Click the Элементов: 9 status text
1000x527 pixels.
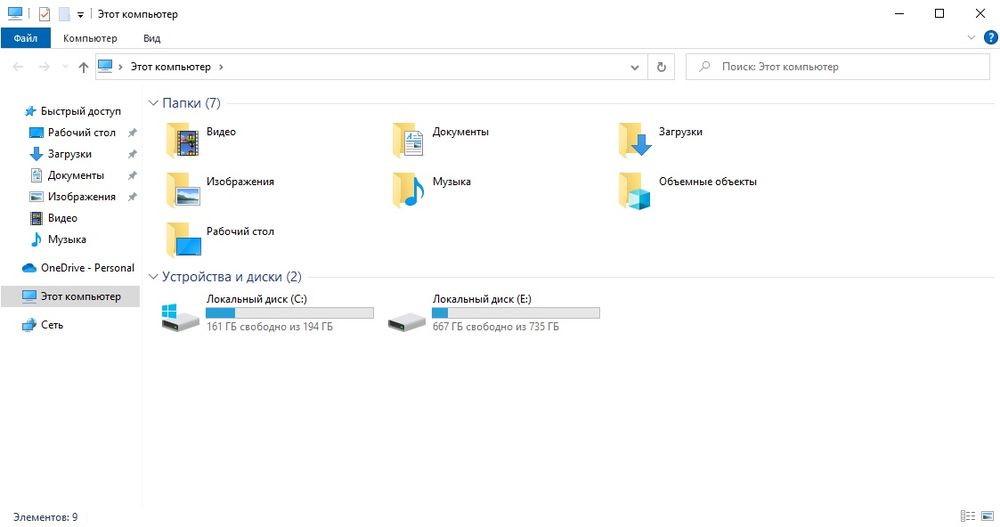45,517
